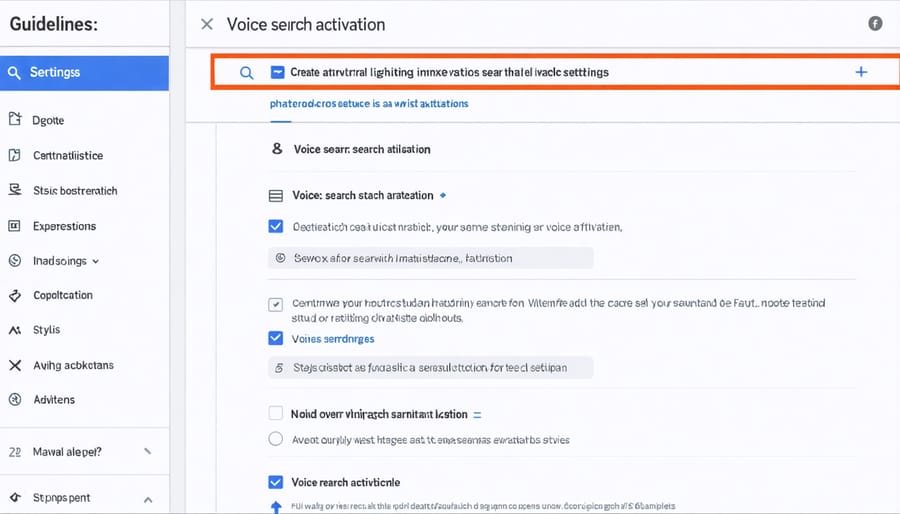Click the Experestions sidebar icon
The height and width of the screenshot is (514, 900).
click(14, 226)
